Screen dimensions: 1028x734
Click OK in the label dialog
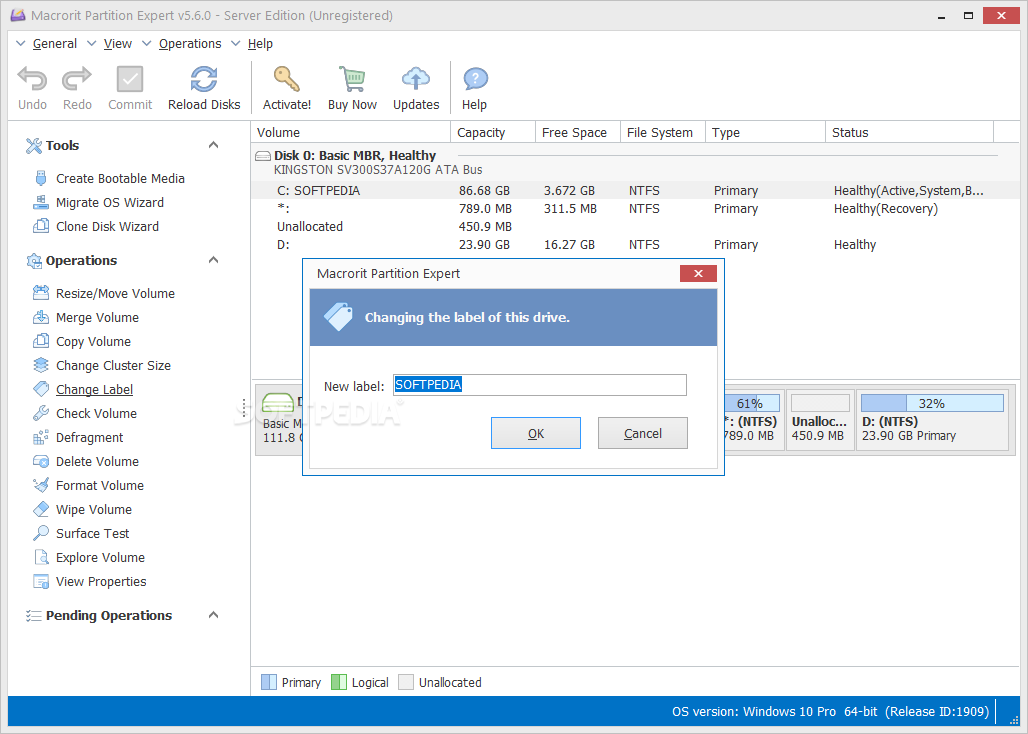[536, 433]
